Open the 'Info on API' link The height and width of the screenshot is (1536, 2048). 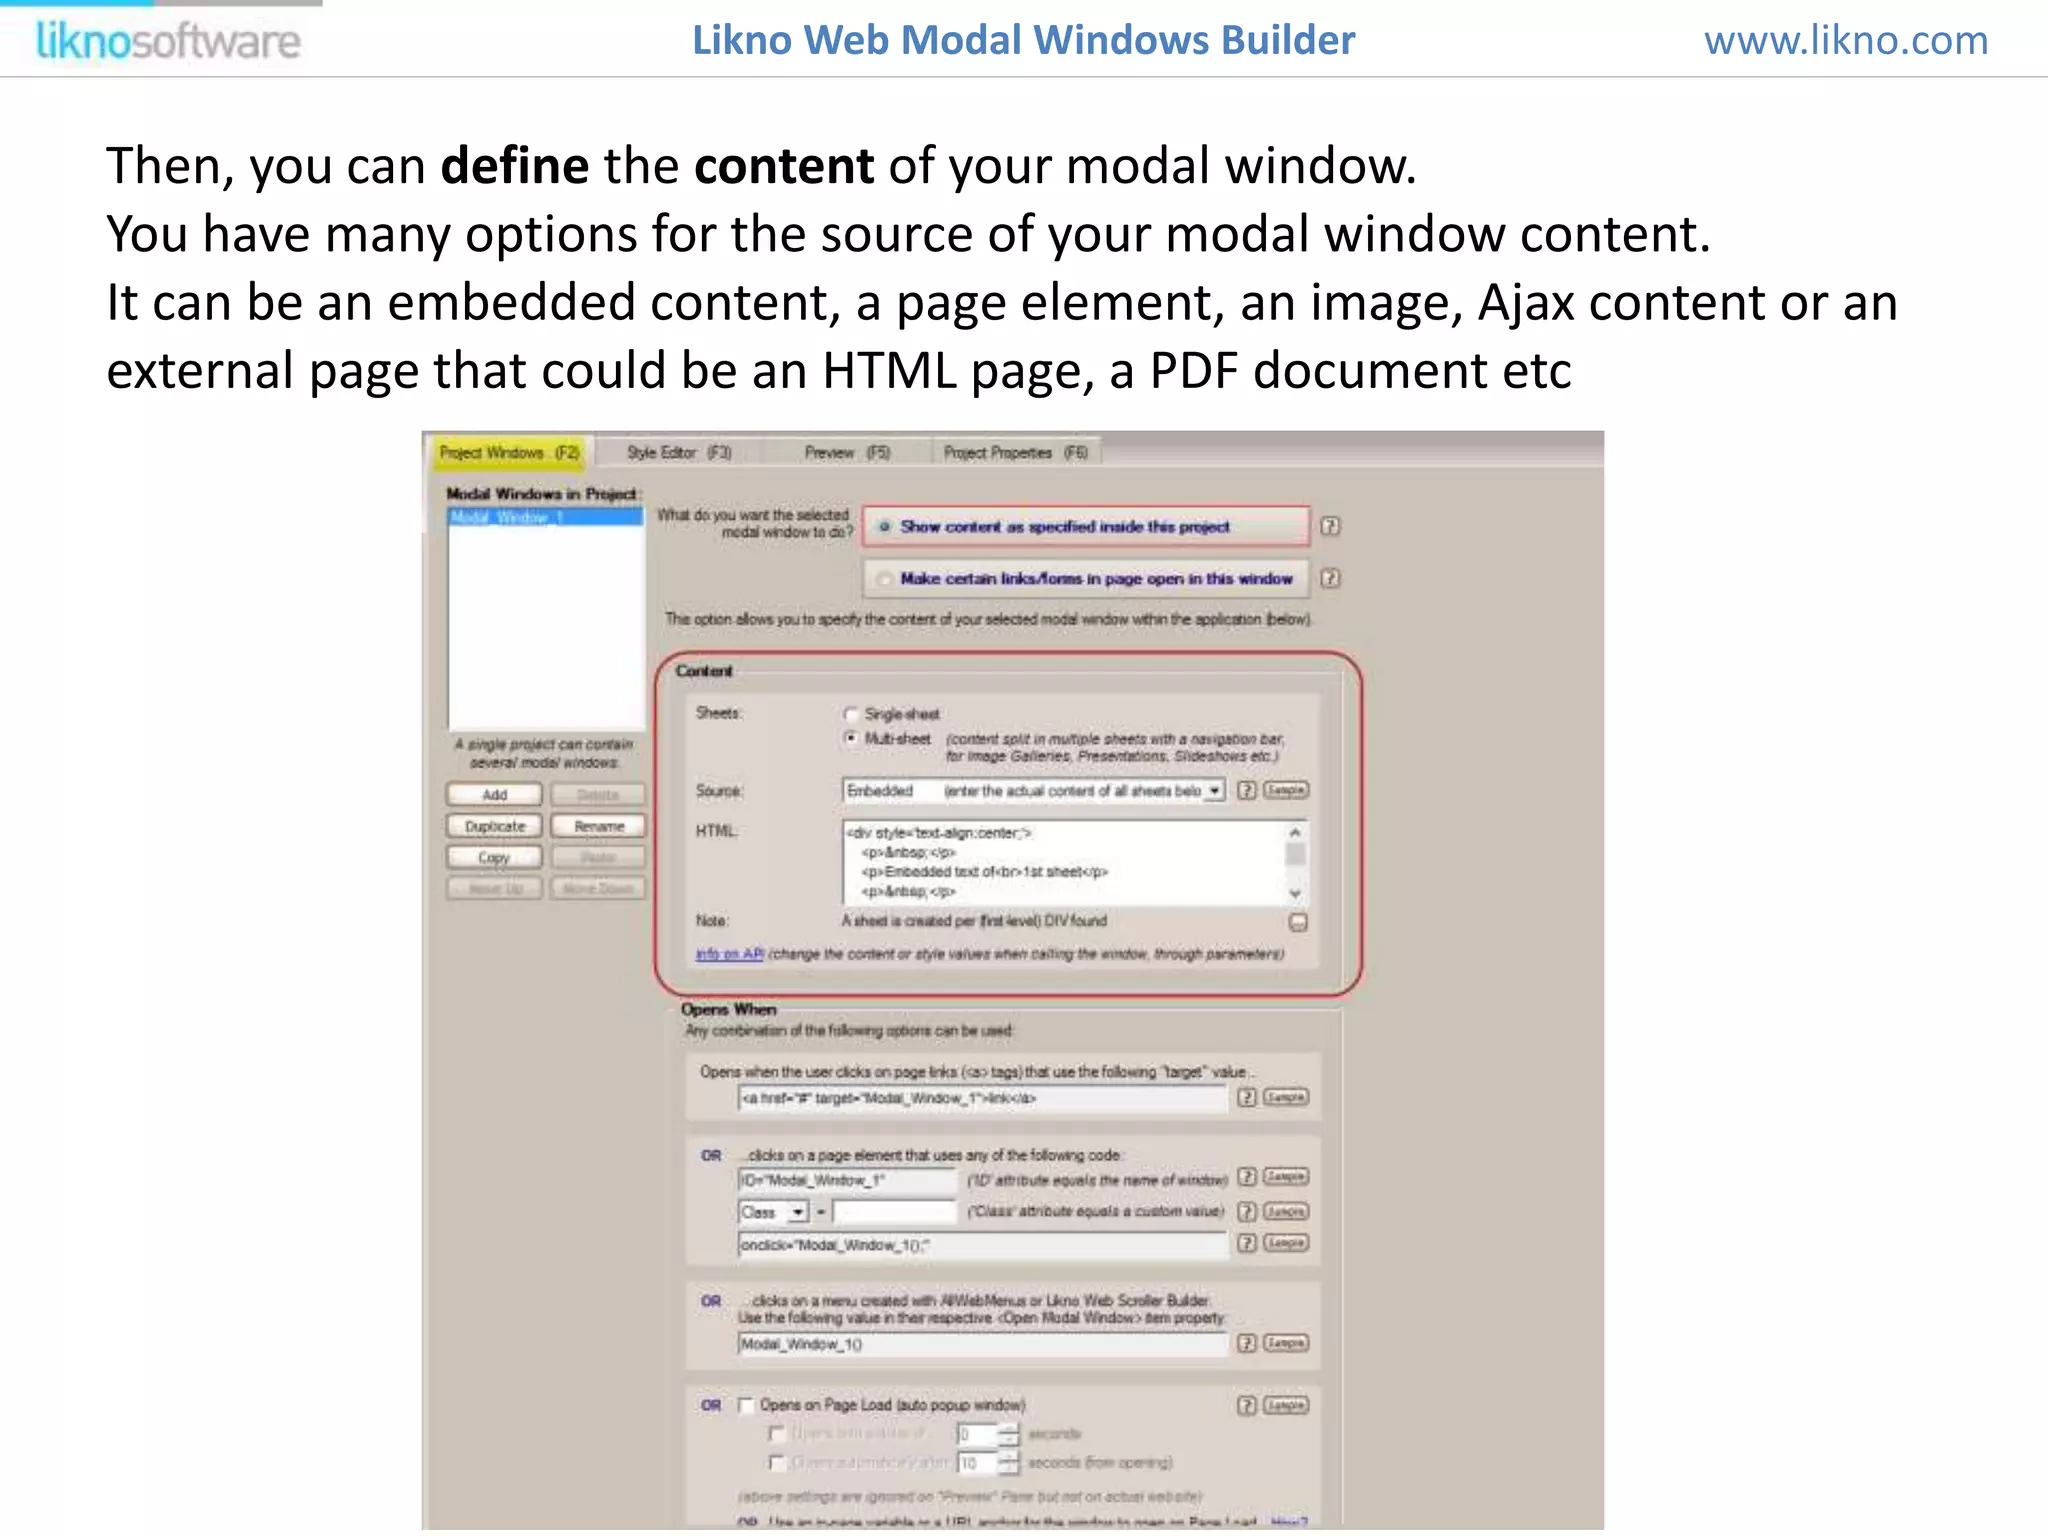coord(730,954)
